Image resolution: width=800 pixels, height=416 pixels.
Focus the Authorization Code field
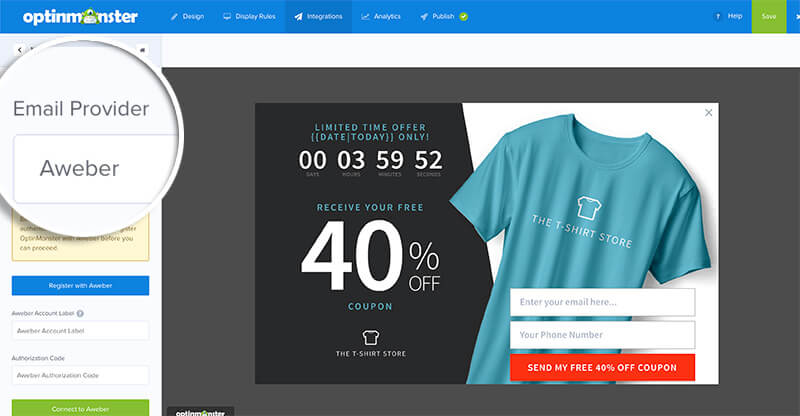(81, 375)
